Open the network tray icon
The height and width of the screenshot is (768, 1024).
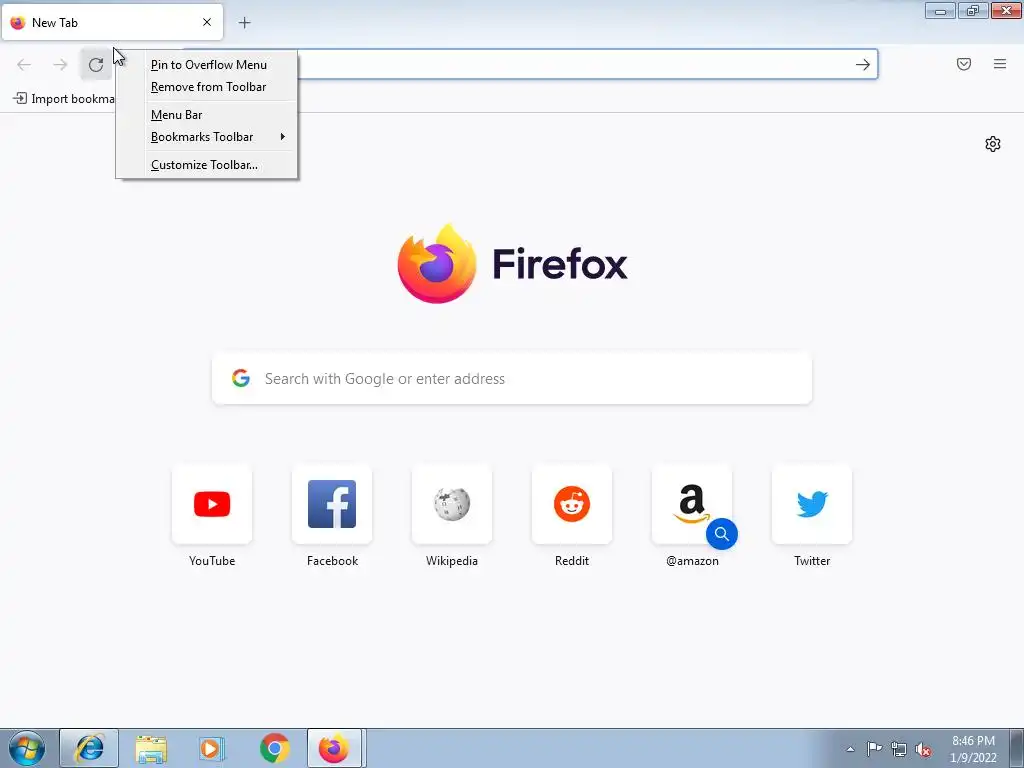[x=899, y=749]
